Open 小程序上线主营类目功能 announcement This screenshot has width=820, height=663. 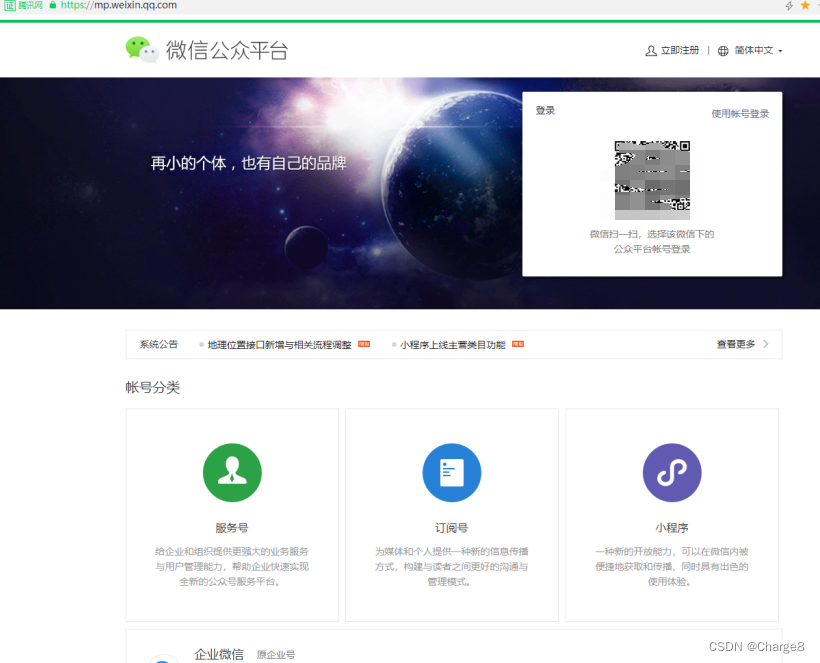452,345
